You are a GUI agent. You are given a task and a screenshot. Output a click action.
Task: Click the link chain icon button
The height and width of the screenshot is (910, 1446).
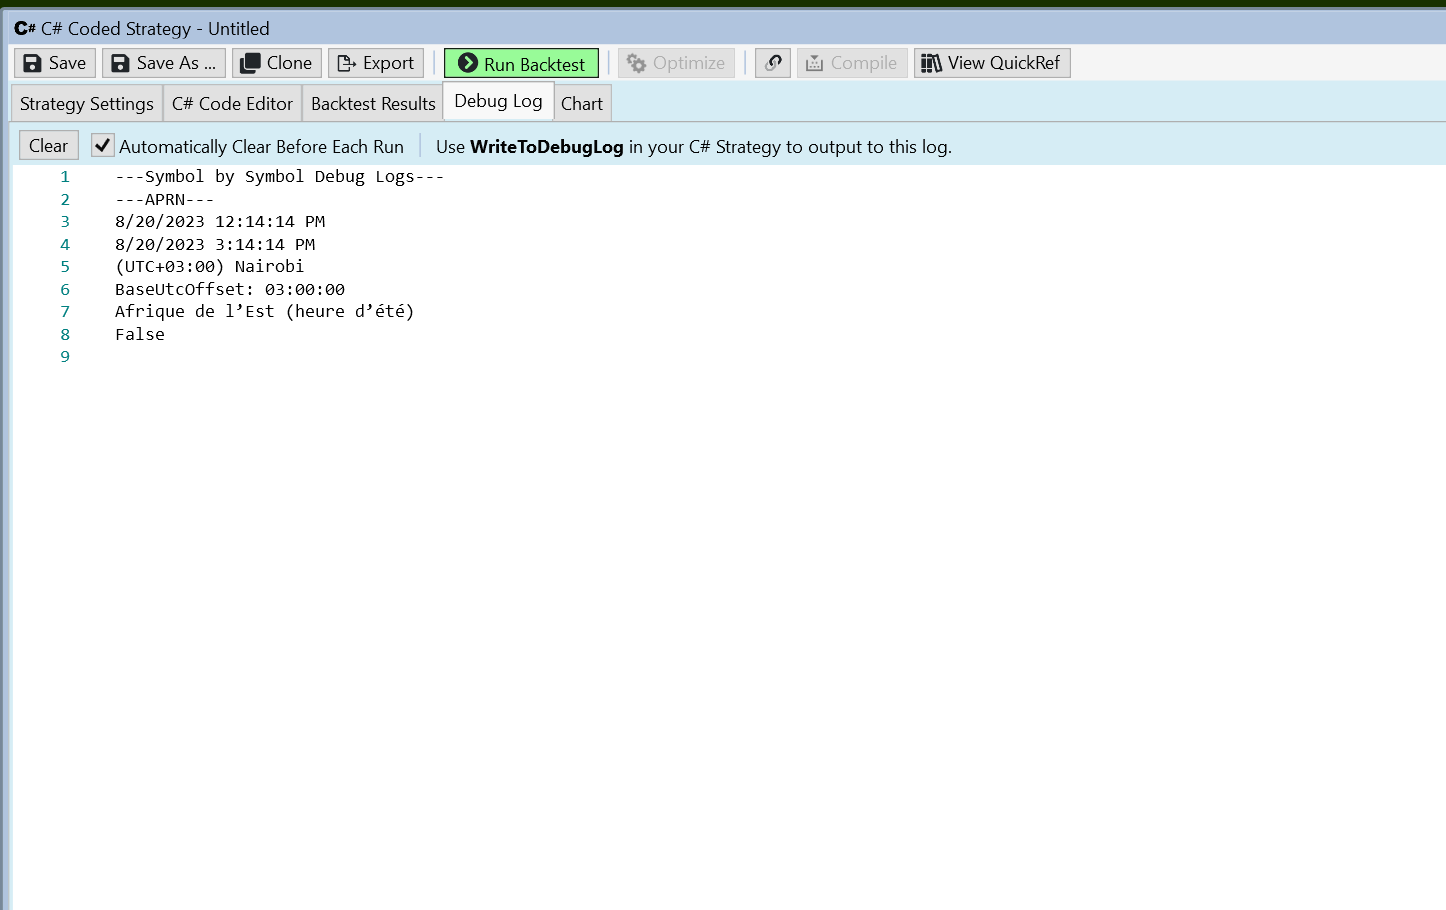coord(773,63)
